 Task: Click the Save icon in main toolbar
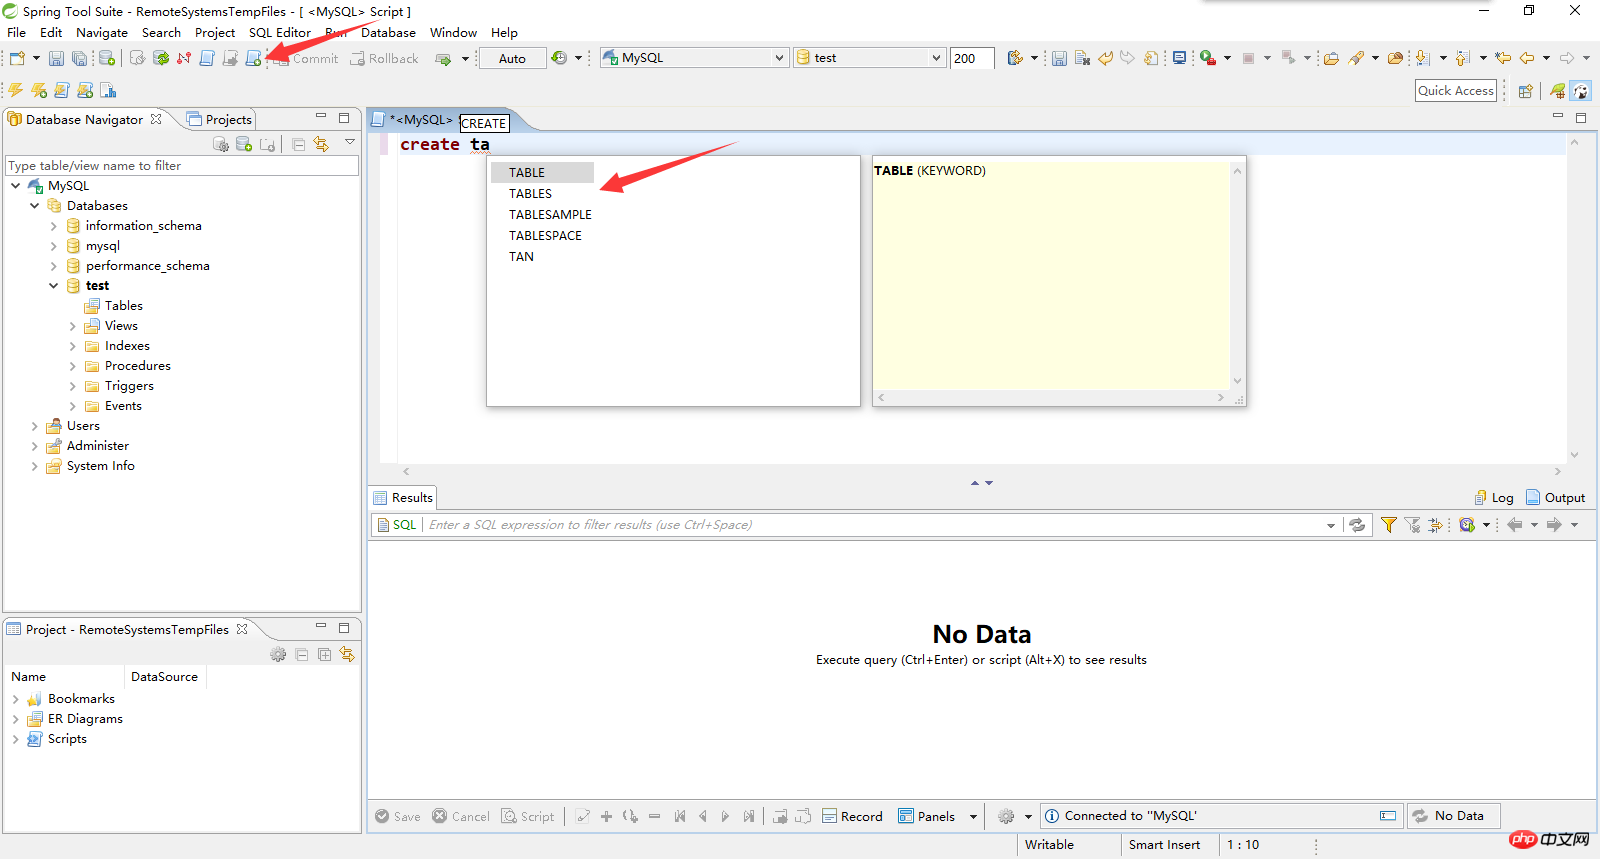pyautogui.click(x=56, y=58)
